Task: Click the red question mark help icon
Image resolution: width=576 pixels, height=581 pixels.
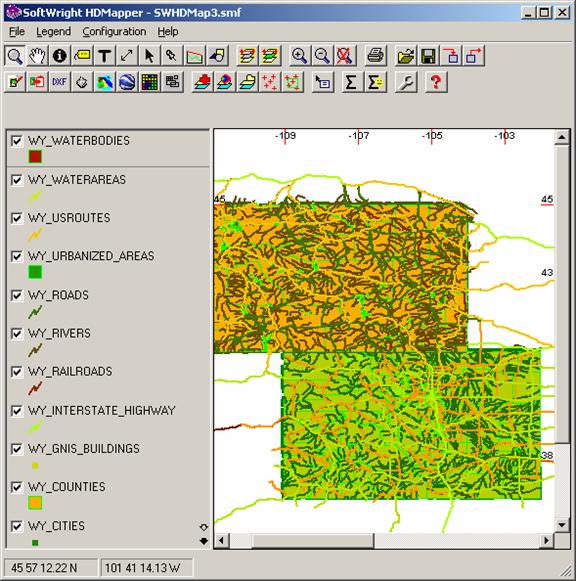Action: point(436,82)
